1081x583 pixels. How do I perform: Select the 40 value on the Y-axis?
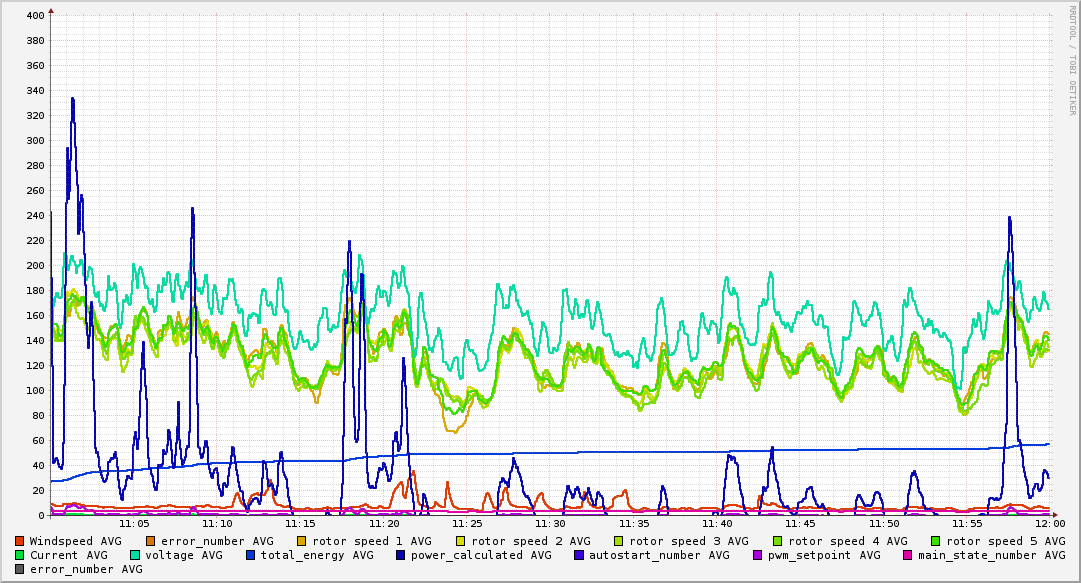click(38, 466)
